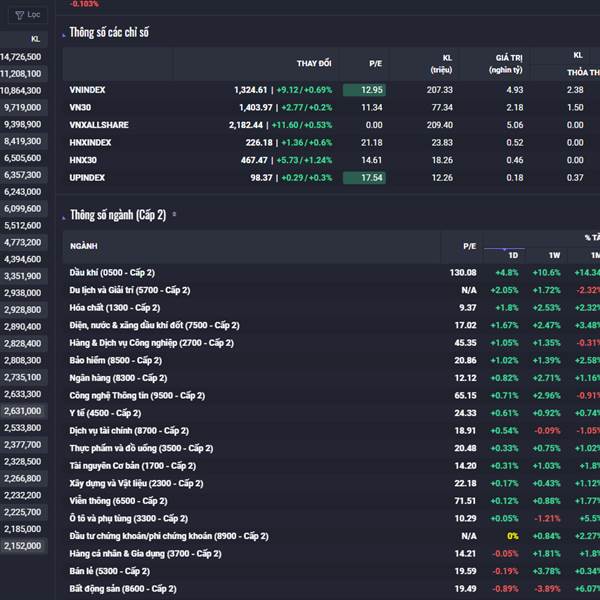The width and height of the screenshot is (600, 600).
Task: Click the KL header in left volume list
Action: click(35, 39)
